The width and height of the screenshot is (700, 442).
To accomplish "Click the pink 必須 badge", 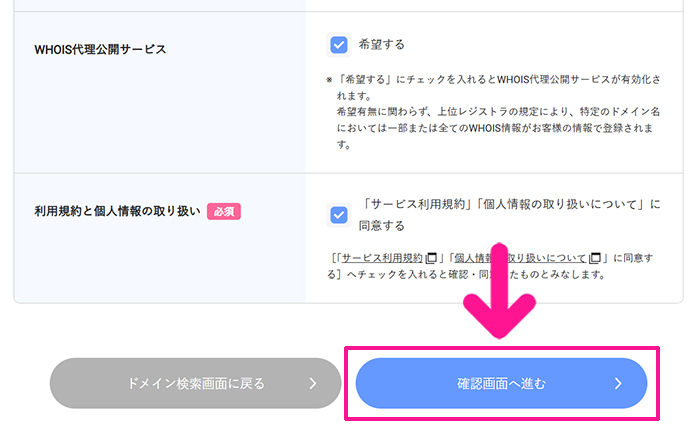I will point(224,211).
